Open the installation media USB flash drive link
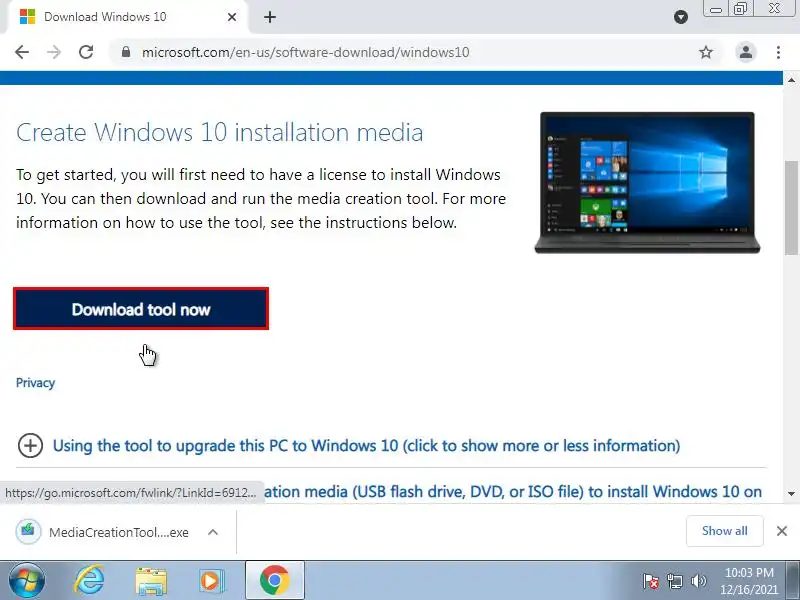Screen dimensions: 800x600 513,492
